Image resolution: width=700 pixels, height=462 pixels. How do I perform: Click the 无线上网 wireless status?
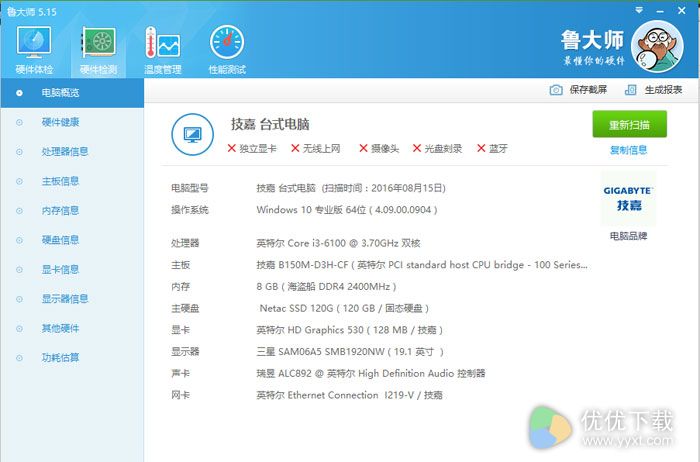(x=316, y=149)
